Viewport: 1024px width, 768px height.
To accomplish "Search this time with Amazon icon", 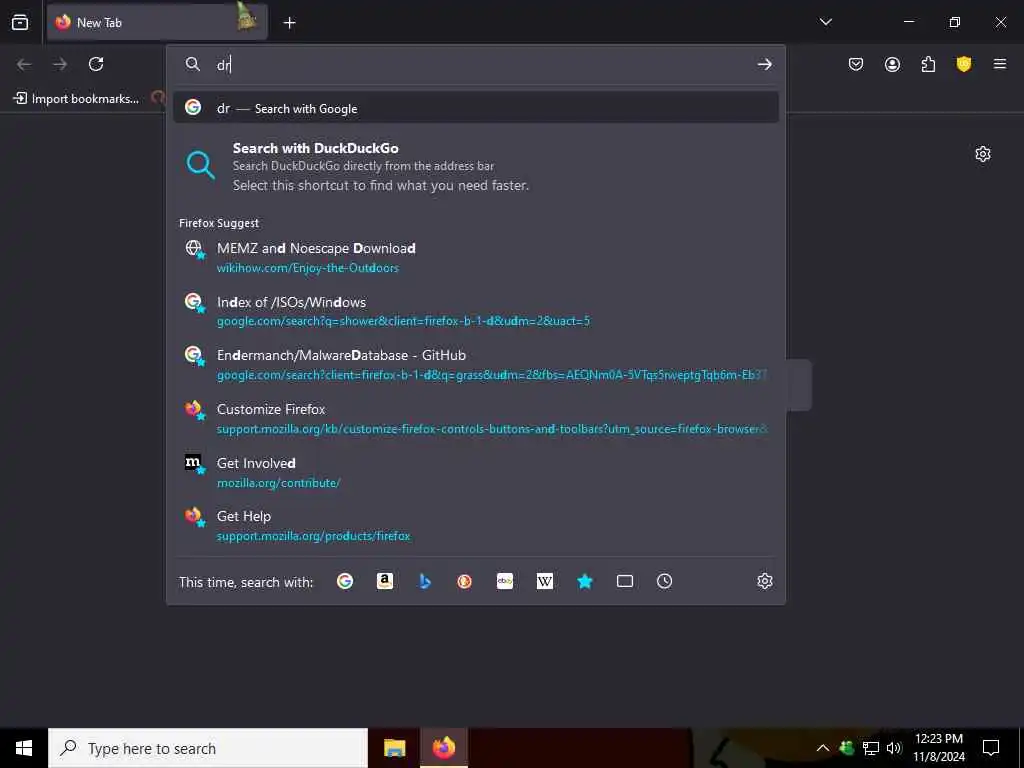I will [x=385, y=581].
